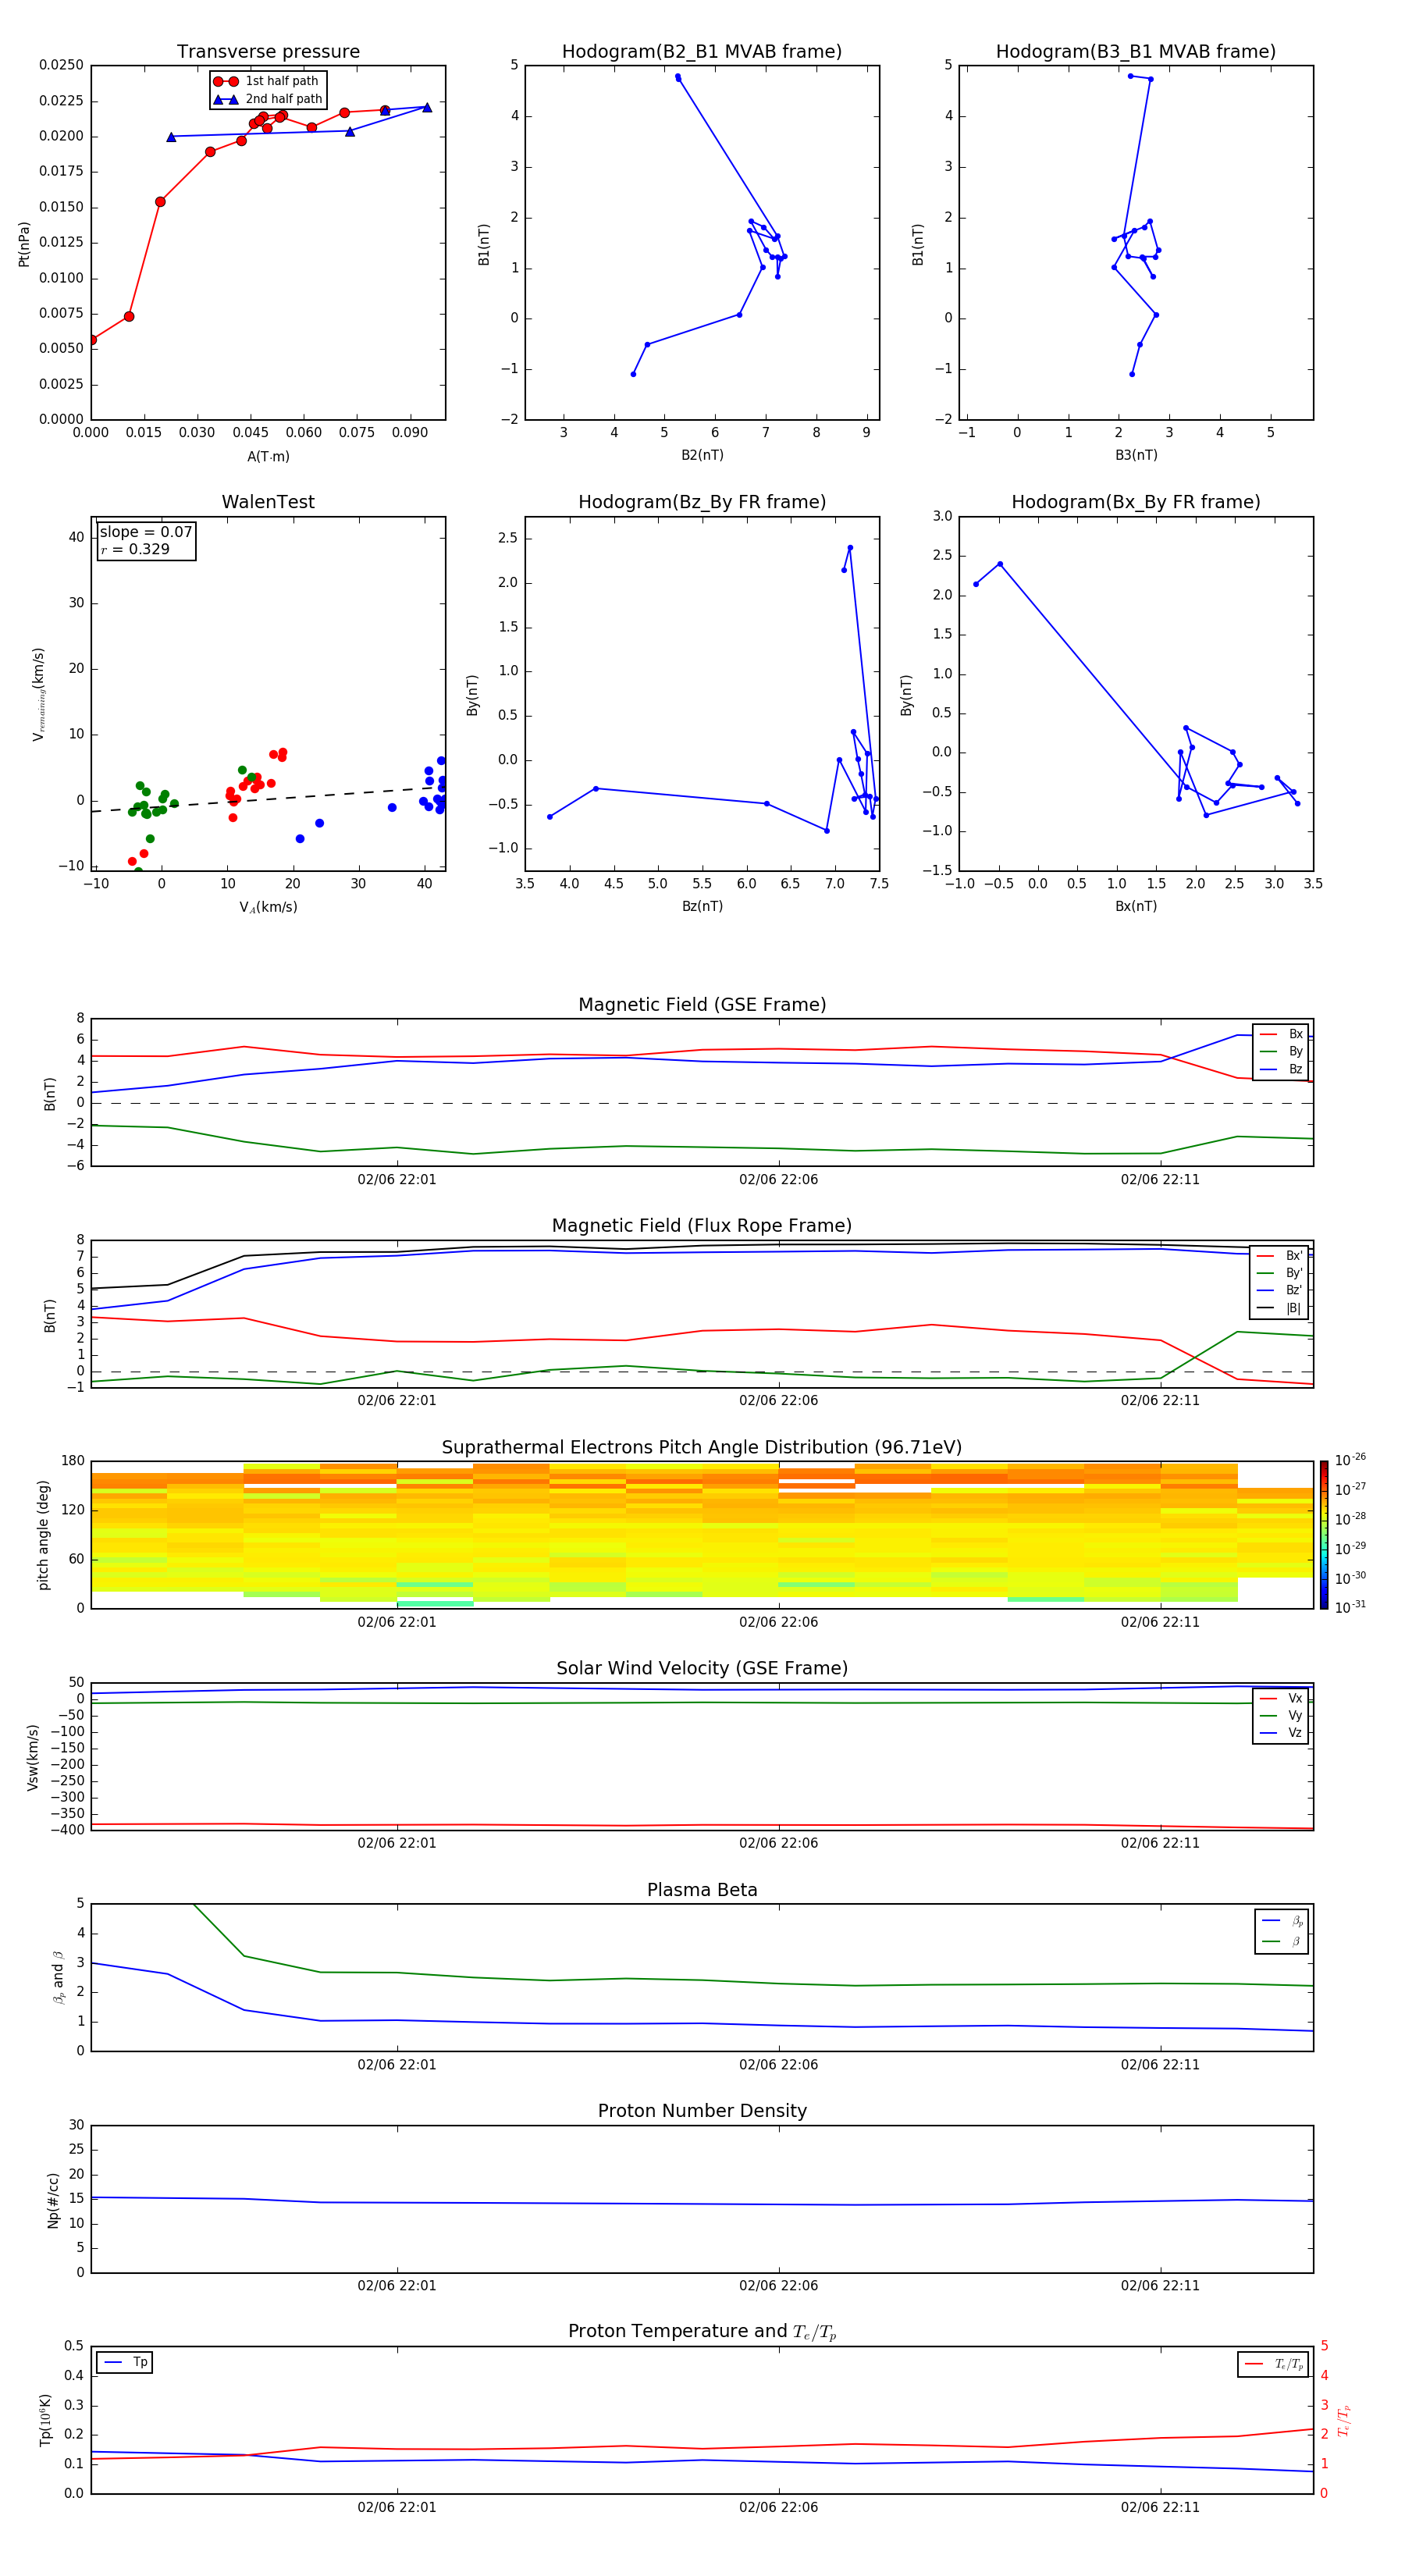Viewport: 1405px width, 2576px height.
Task: Select the 'Vx' legend entry
Action: tap(1281, 1698)
